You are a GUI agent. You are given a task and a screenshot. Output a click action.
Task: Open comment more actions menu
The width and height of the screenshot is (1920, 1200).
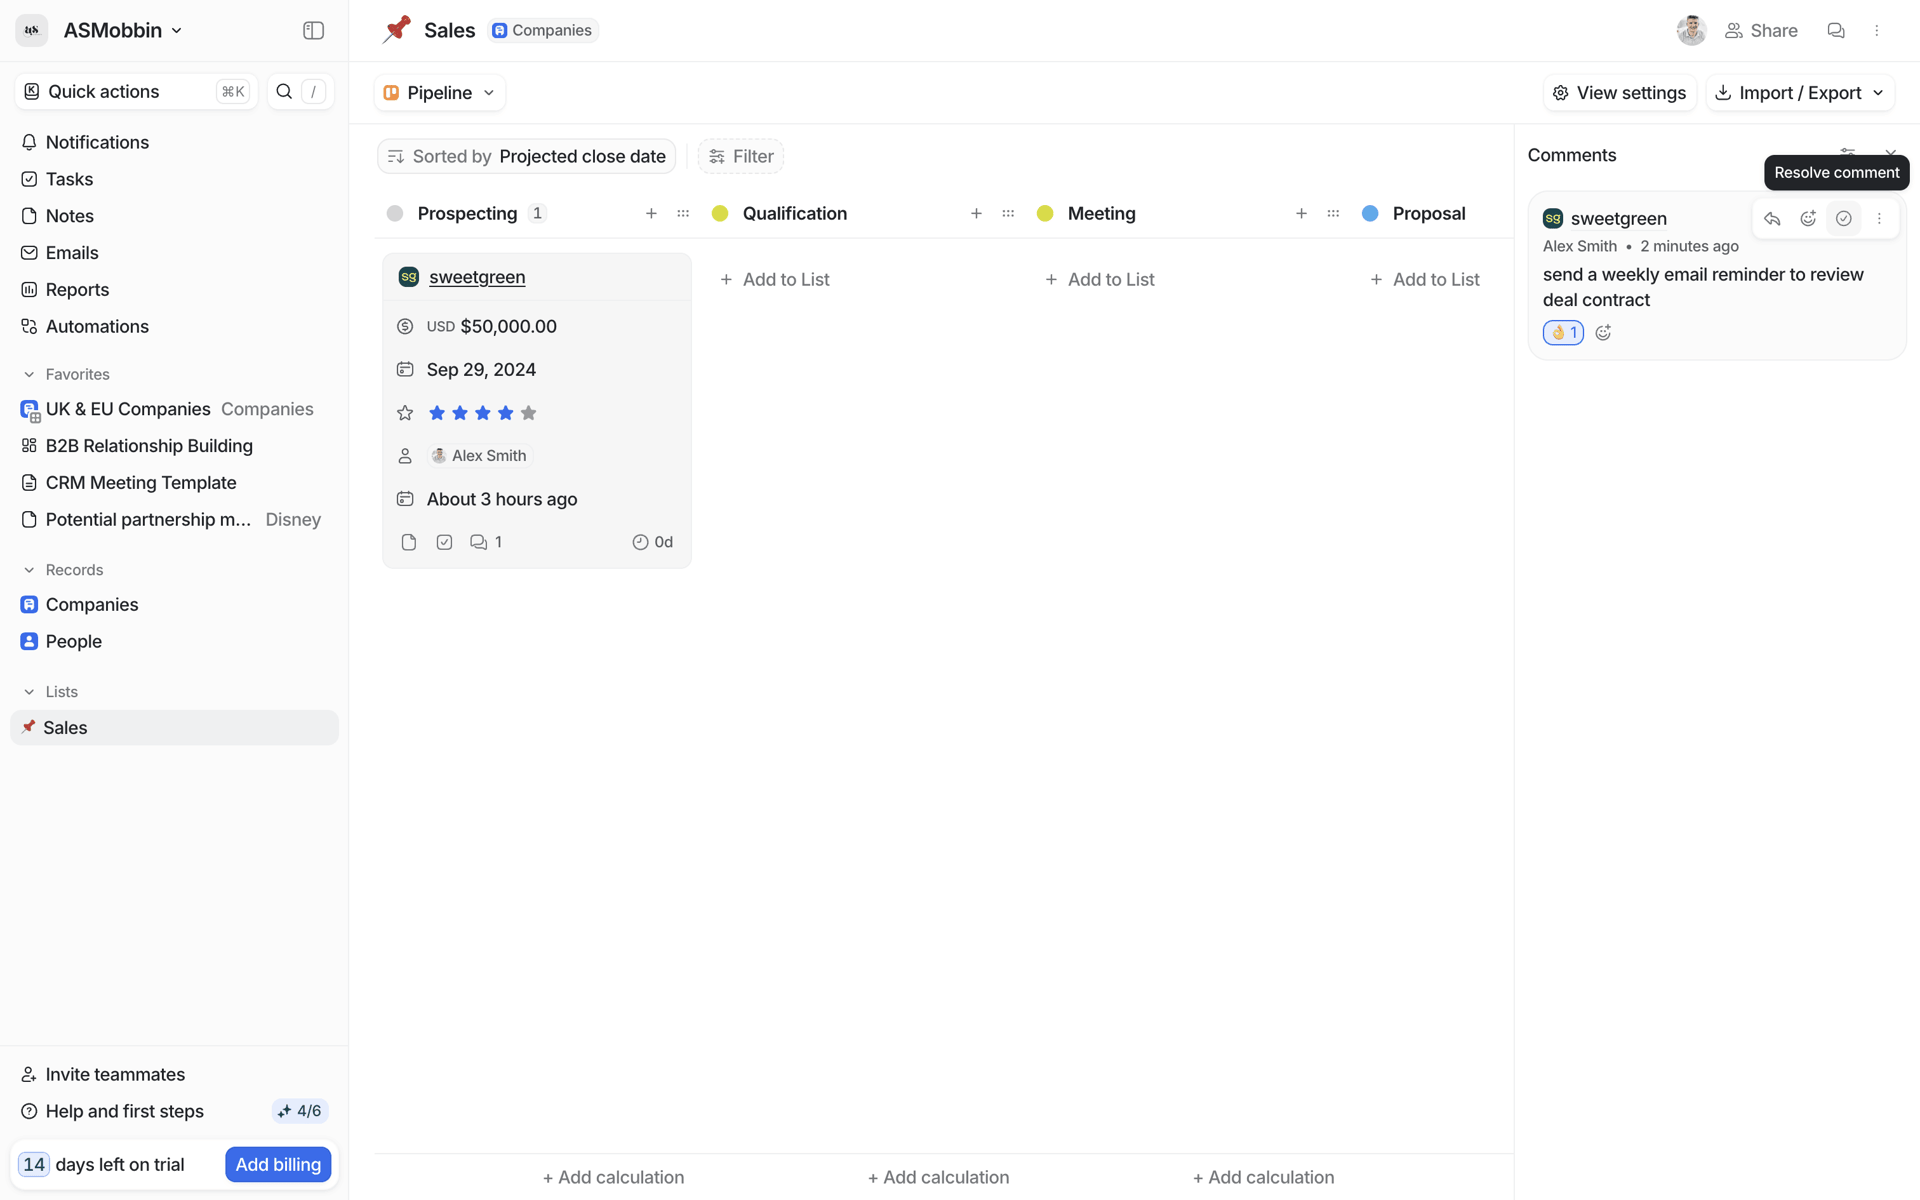pos(1879,219)
